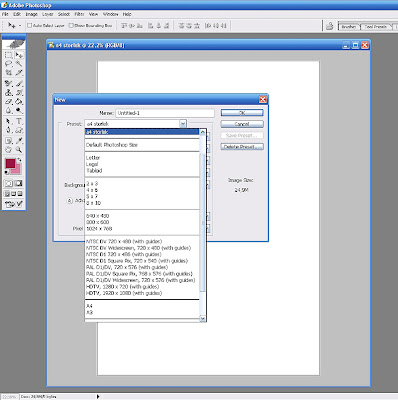Image resolution: width=398 pixels, height=400 pixels.
Task: Enable Show Bounding Box checkbox
Action: [x=71, y=25]
